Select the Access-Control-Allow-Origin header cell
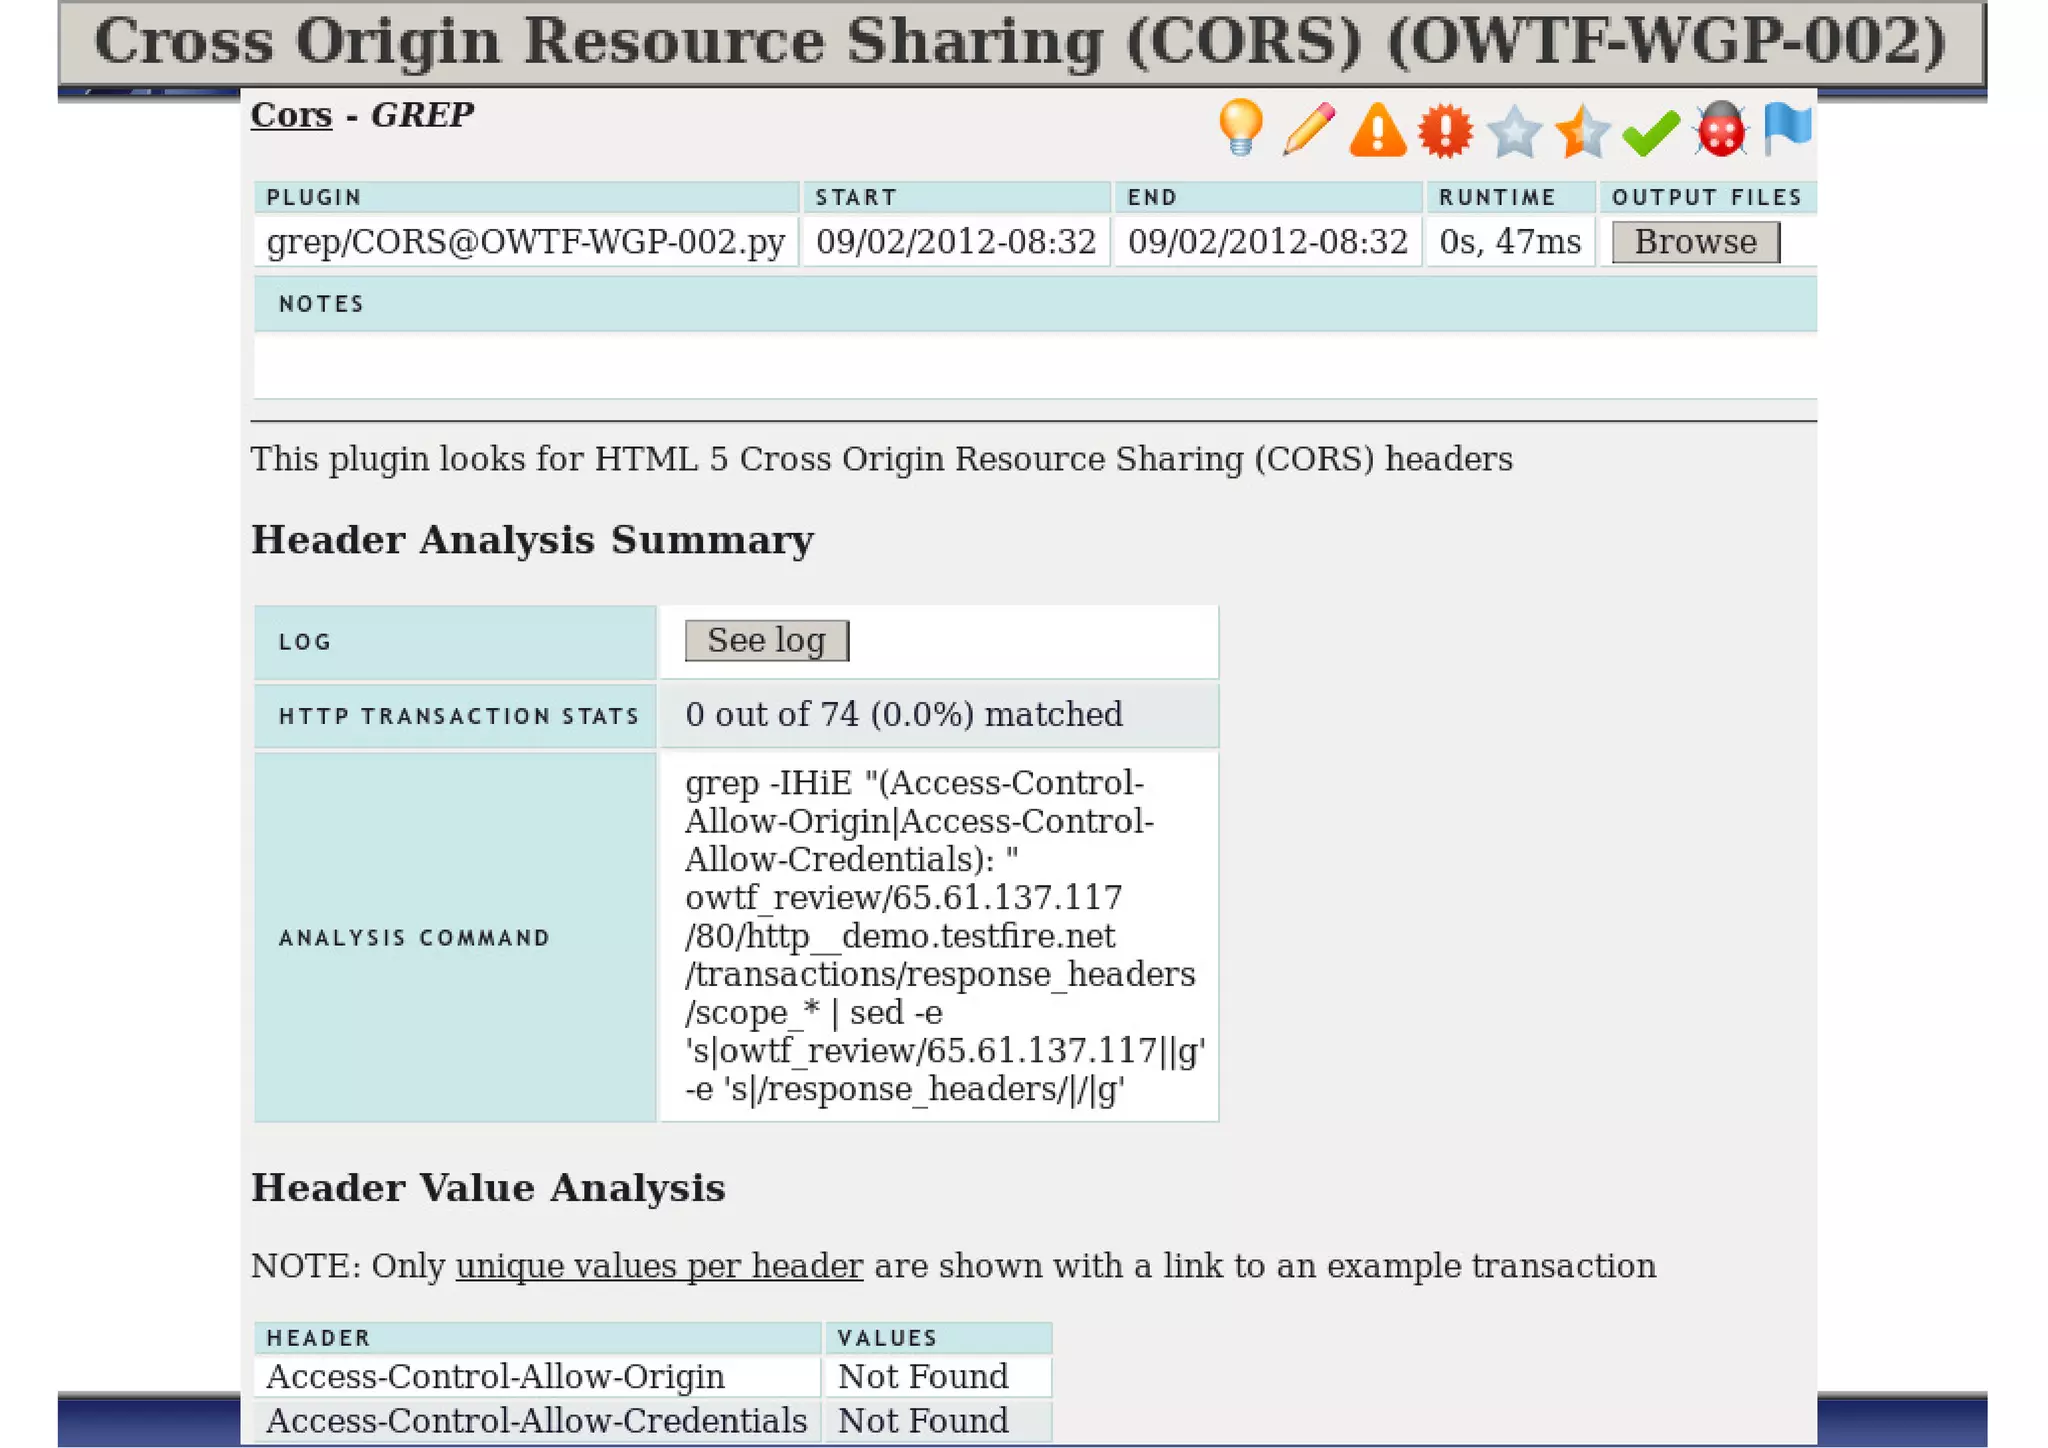This screenshot has height=1448, width=2048. [495, 1377]
